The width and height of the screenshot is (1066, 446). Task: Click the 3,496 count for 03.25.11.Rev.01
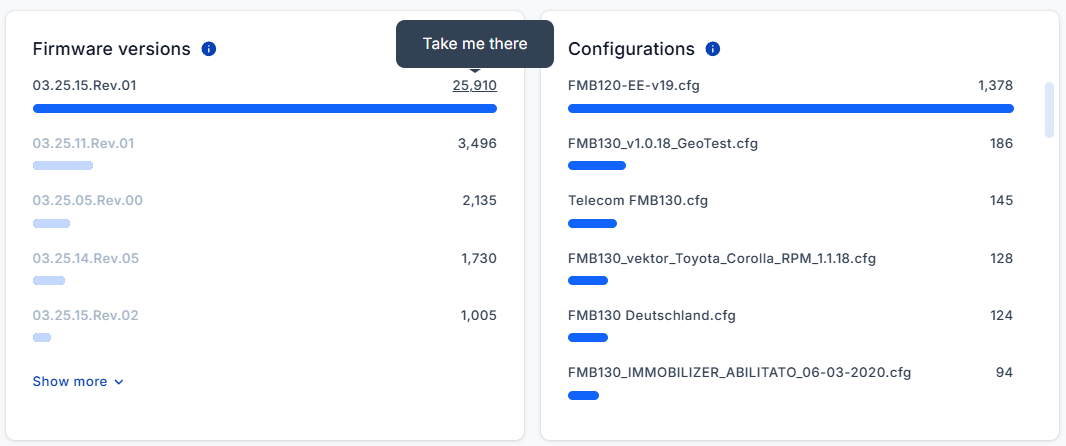pos(477,143)
